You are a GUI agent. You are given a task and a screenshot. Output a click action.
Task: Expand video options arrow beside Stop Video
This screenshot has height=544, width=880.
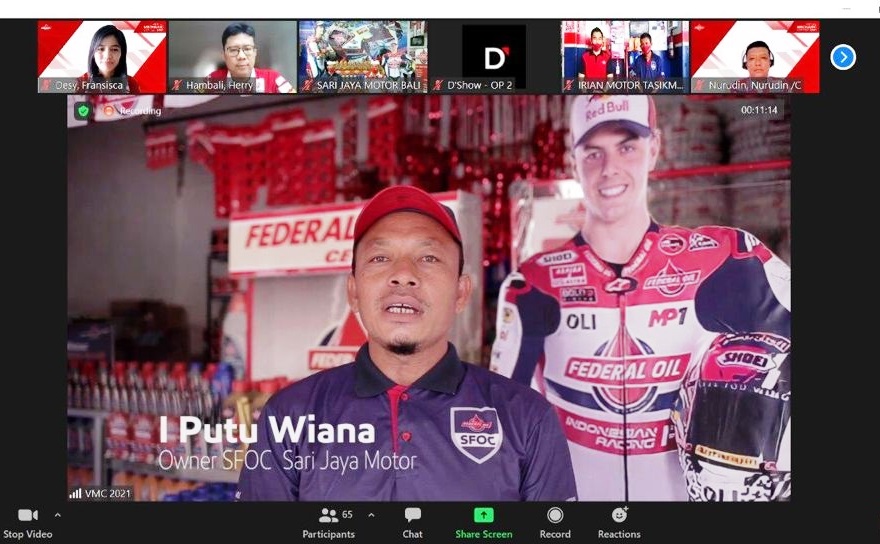pyautogui.click(x=57, y=515)
